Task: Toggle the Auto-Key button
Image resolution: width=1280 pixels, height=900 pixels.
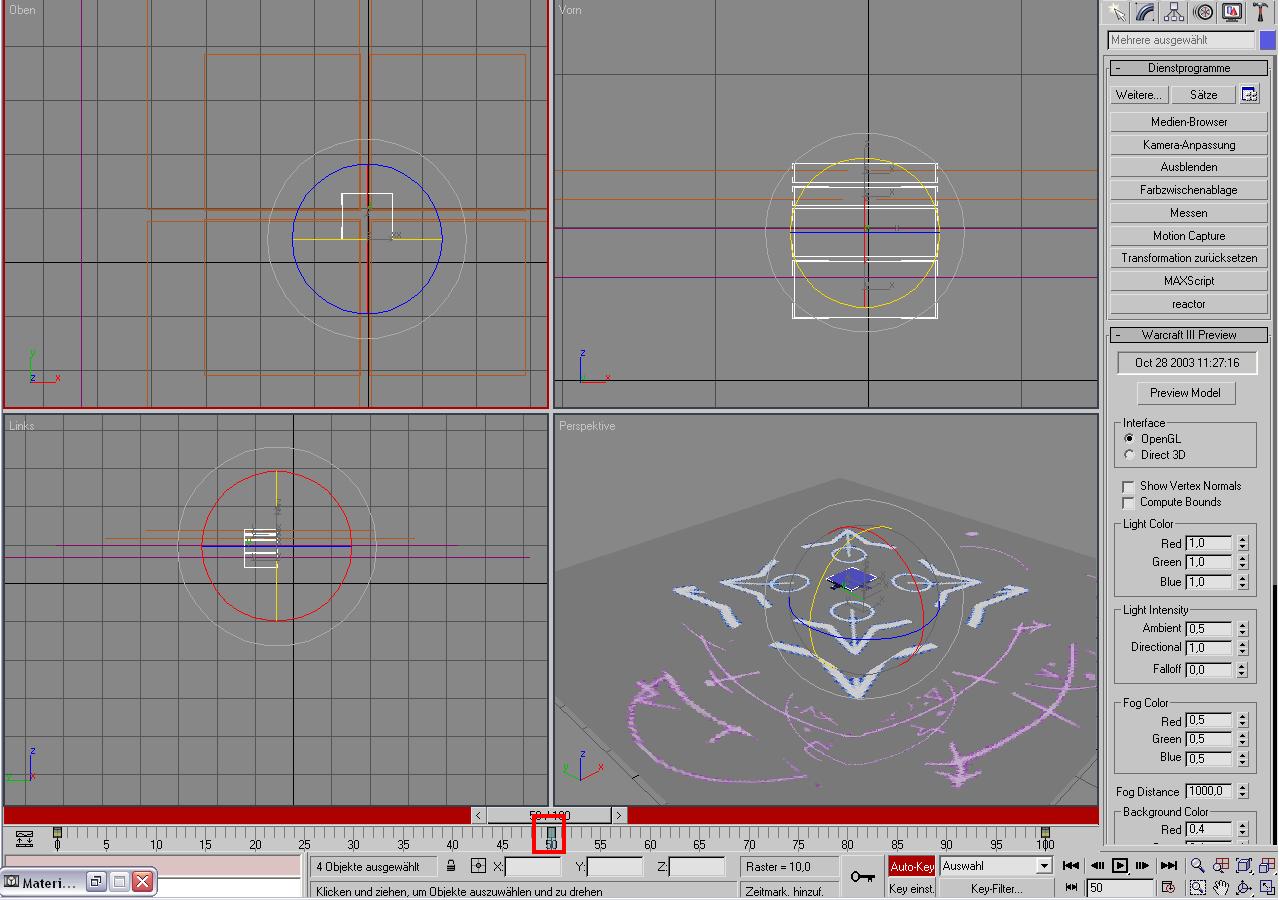Action: (911, 867)
